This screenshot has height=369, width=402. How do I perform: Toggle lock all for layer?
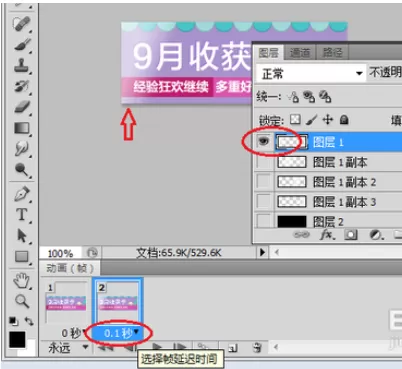[x=344, y=119]
